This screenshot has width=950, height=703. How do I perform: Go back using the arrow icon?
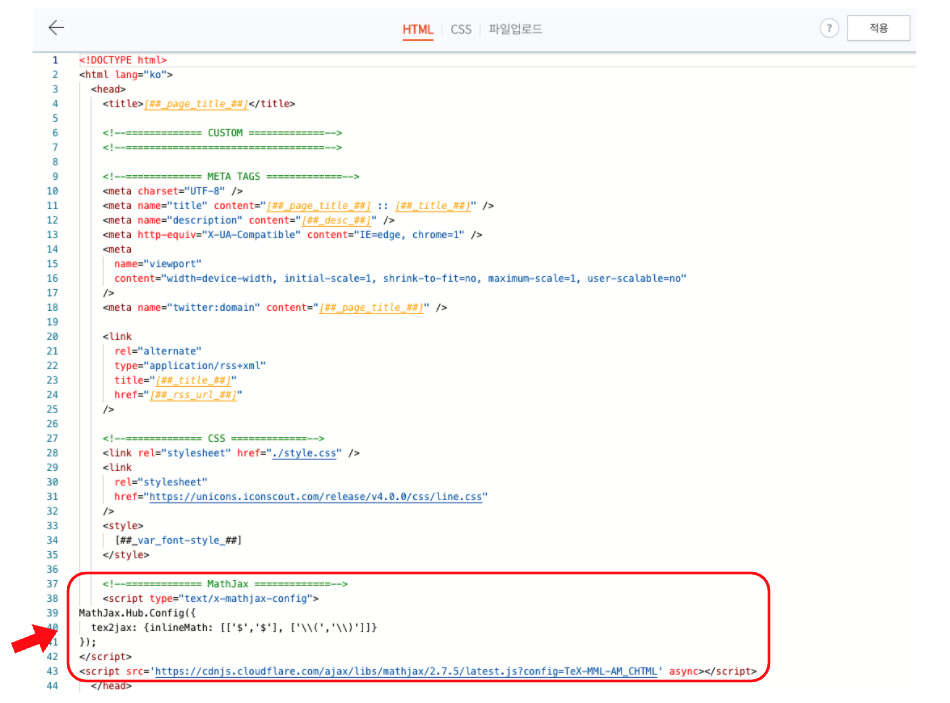point(56,27)
